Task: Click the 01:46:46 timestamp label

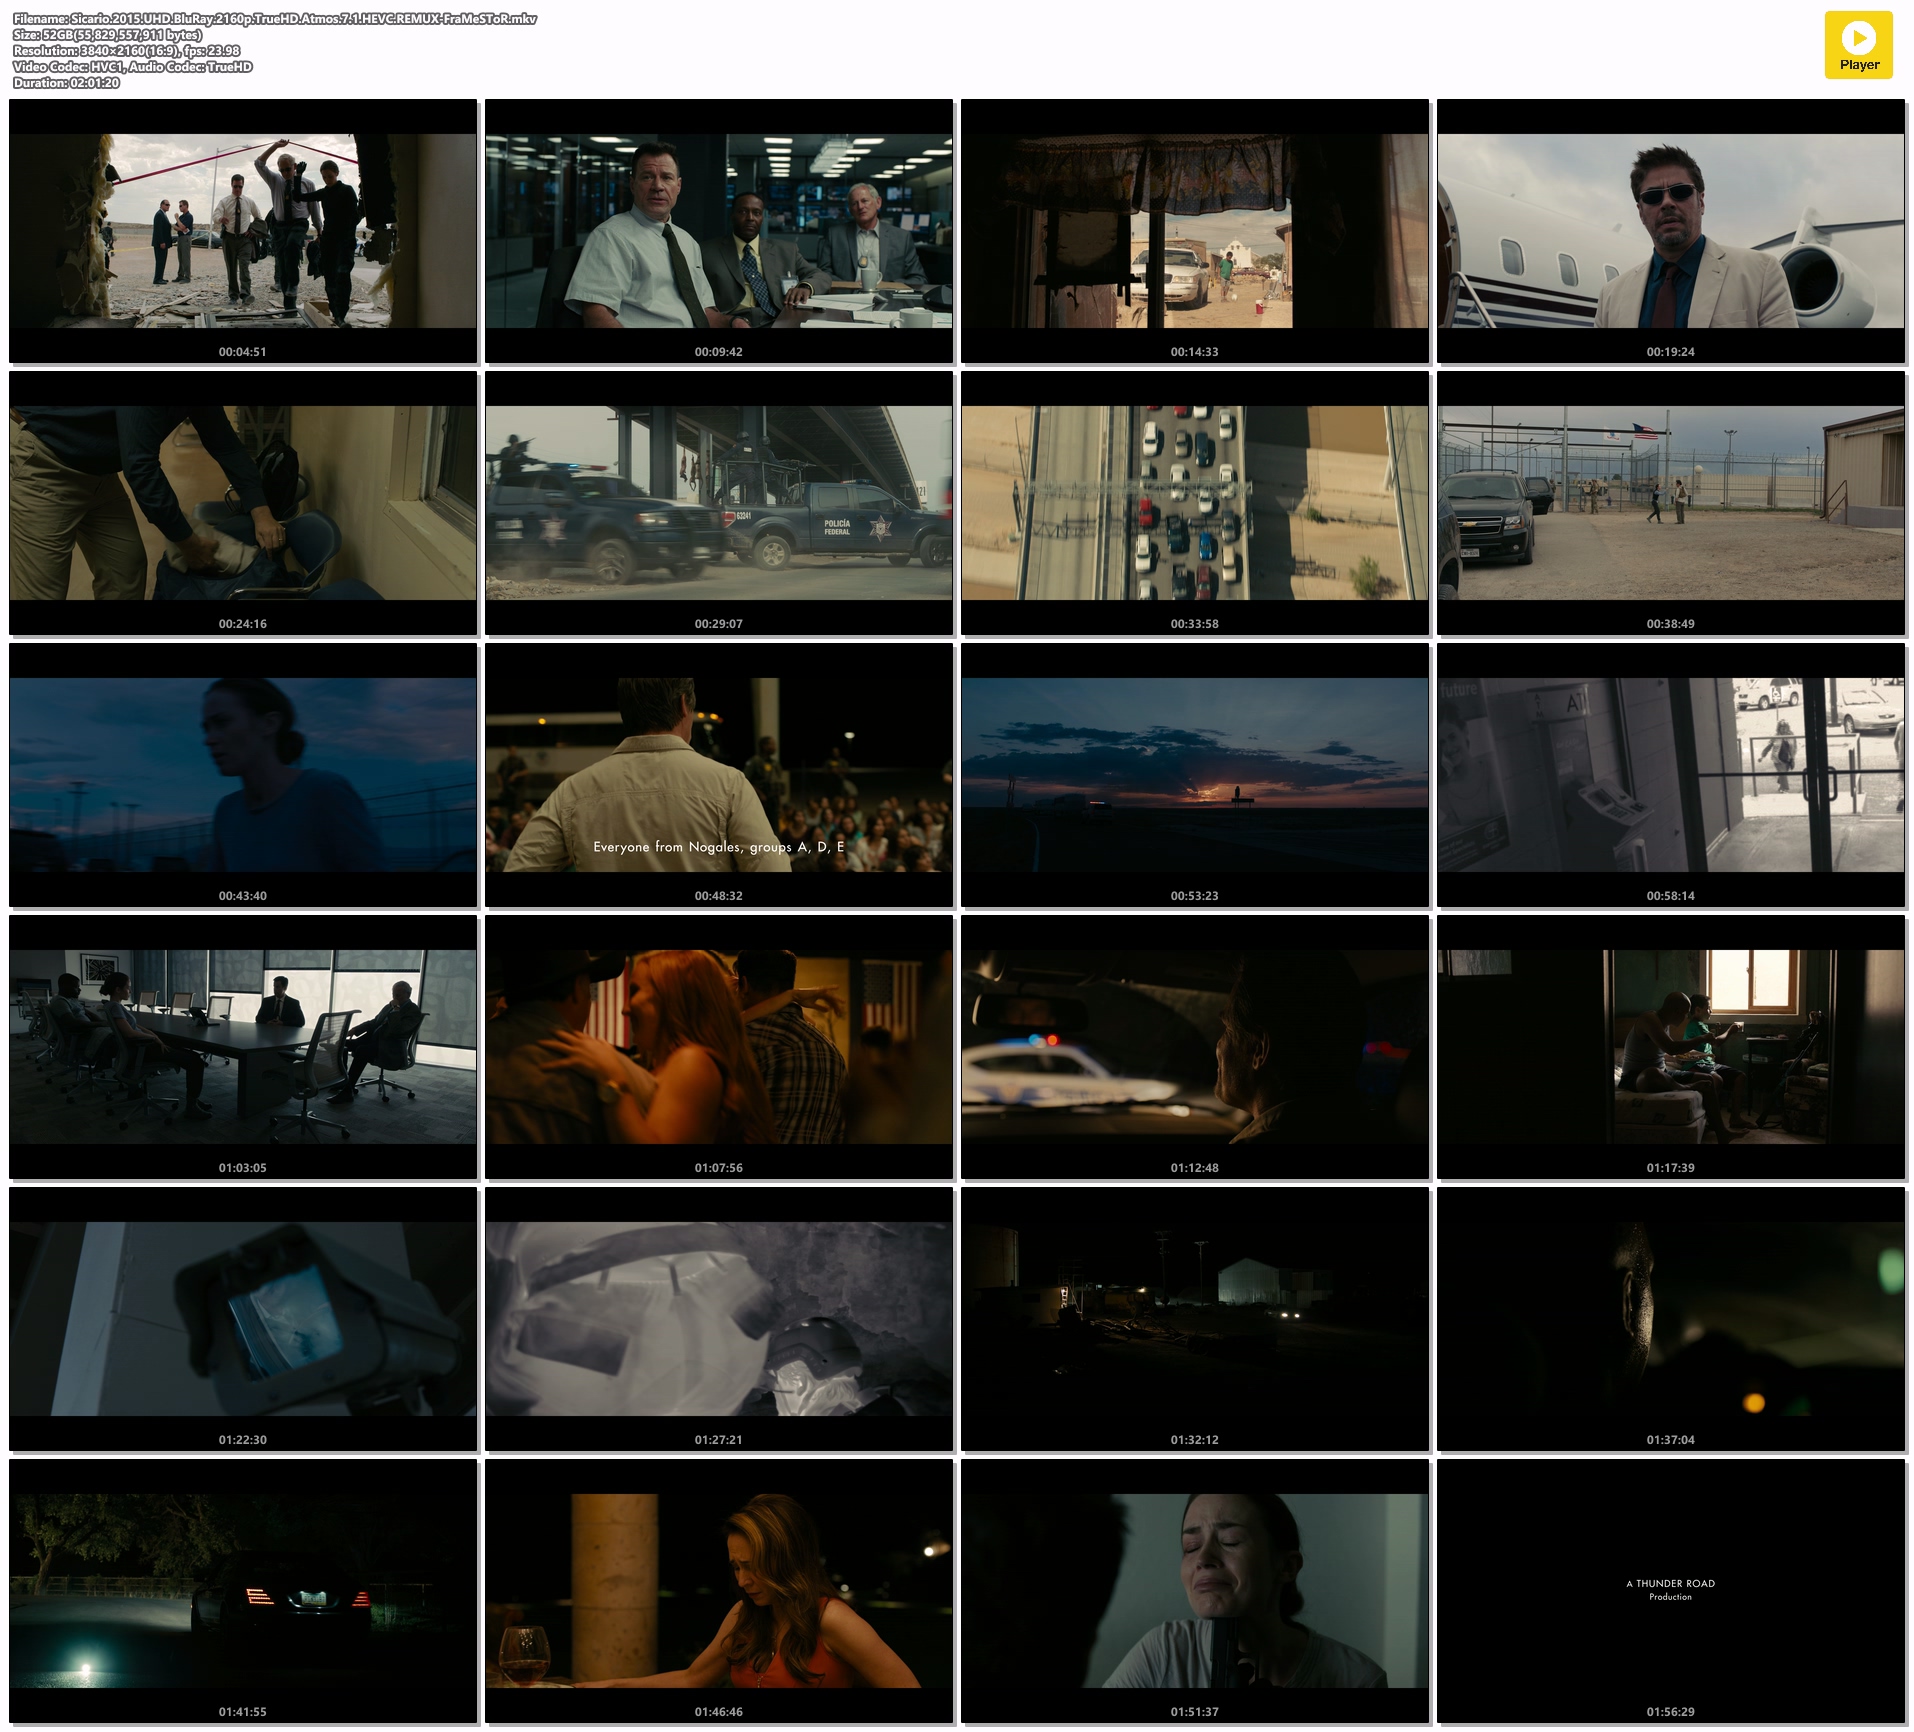Action: [719, 1712]
